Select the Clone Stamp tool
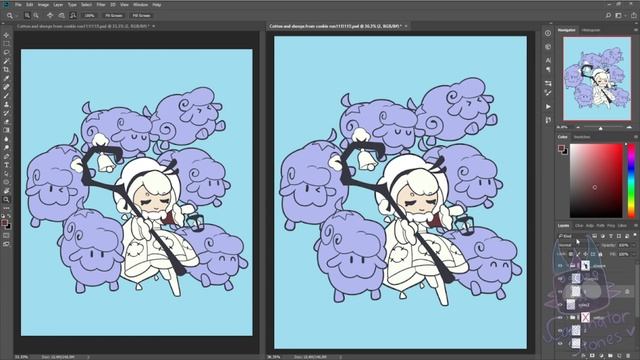 6,104
